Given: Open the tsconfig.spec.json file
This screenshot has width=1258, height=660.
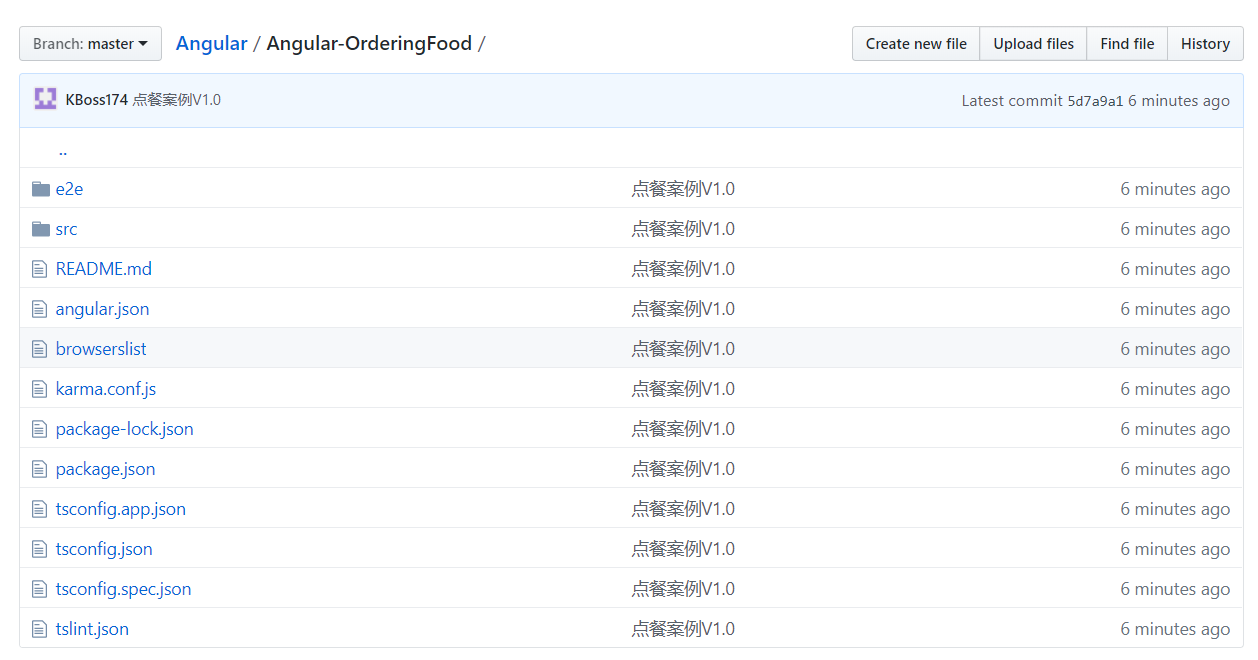Looking at the screenshot, I should 124,589.
